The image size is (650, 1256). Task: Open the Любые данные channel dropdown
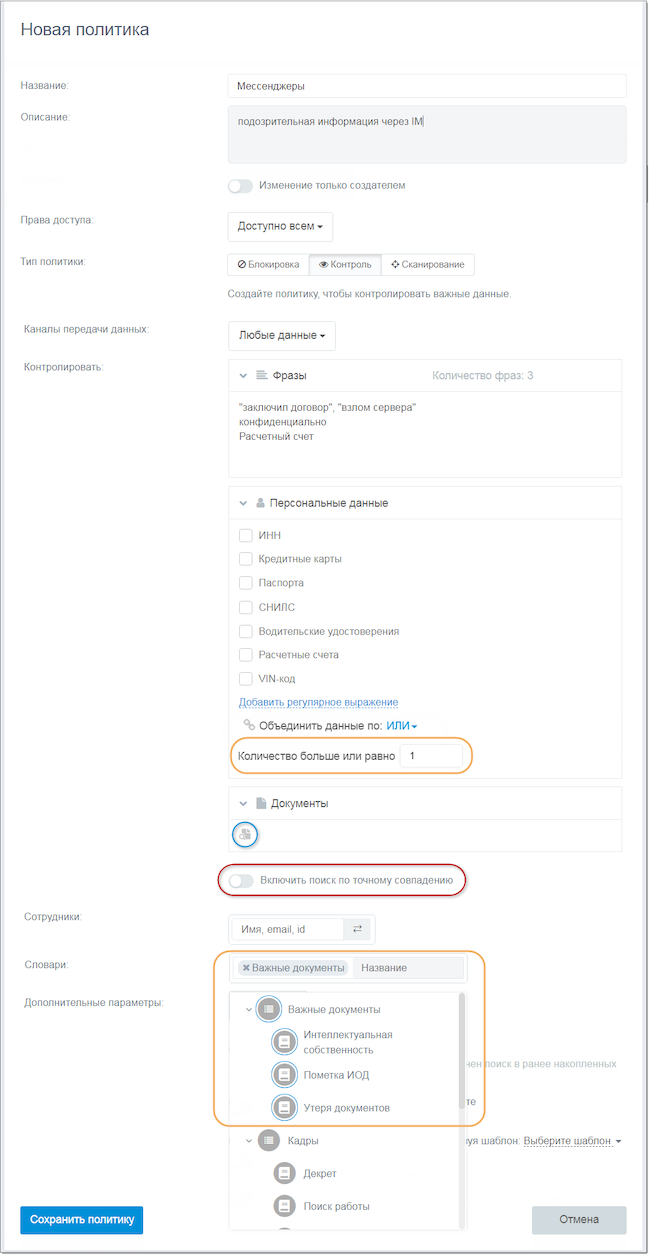[x=281, y=335]
